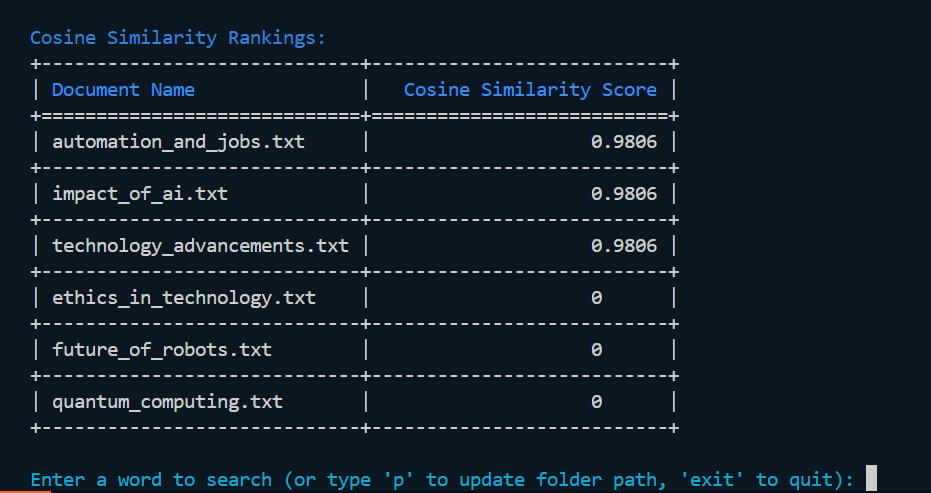Click the 0 score for quantum_computing.txt

pyautogui.click(x=597, y=402)
